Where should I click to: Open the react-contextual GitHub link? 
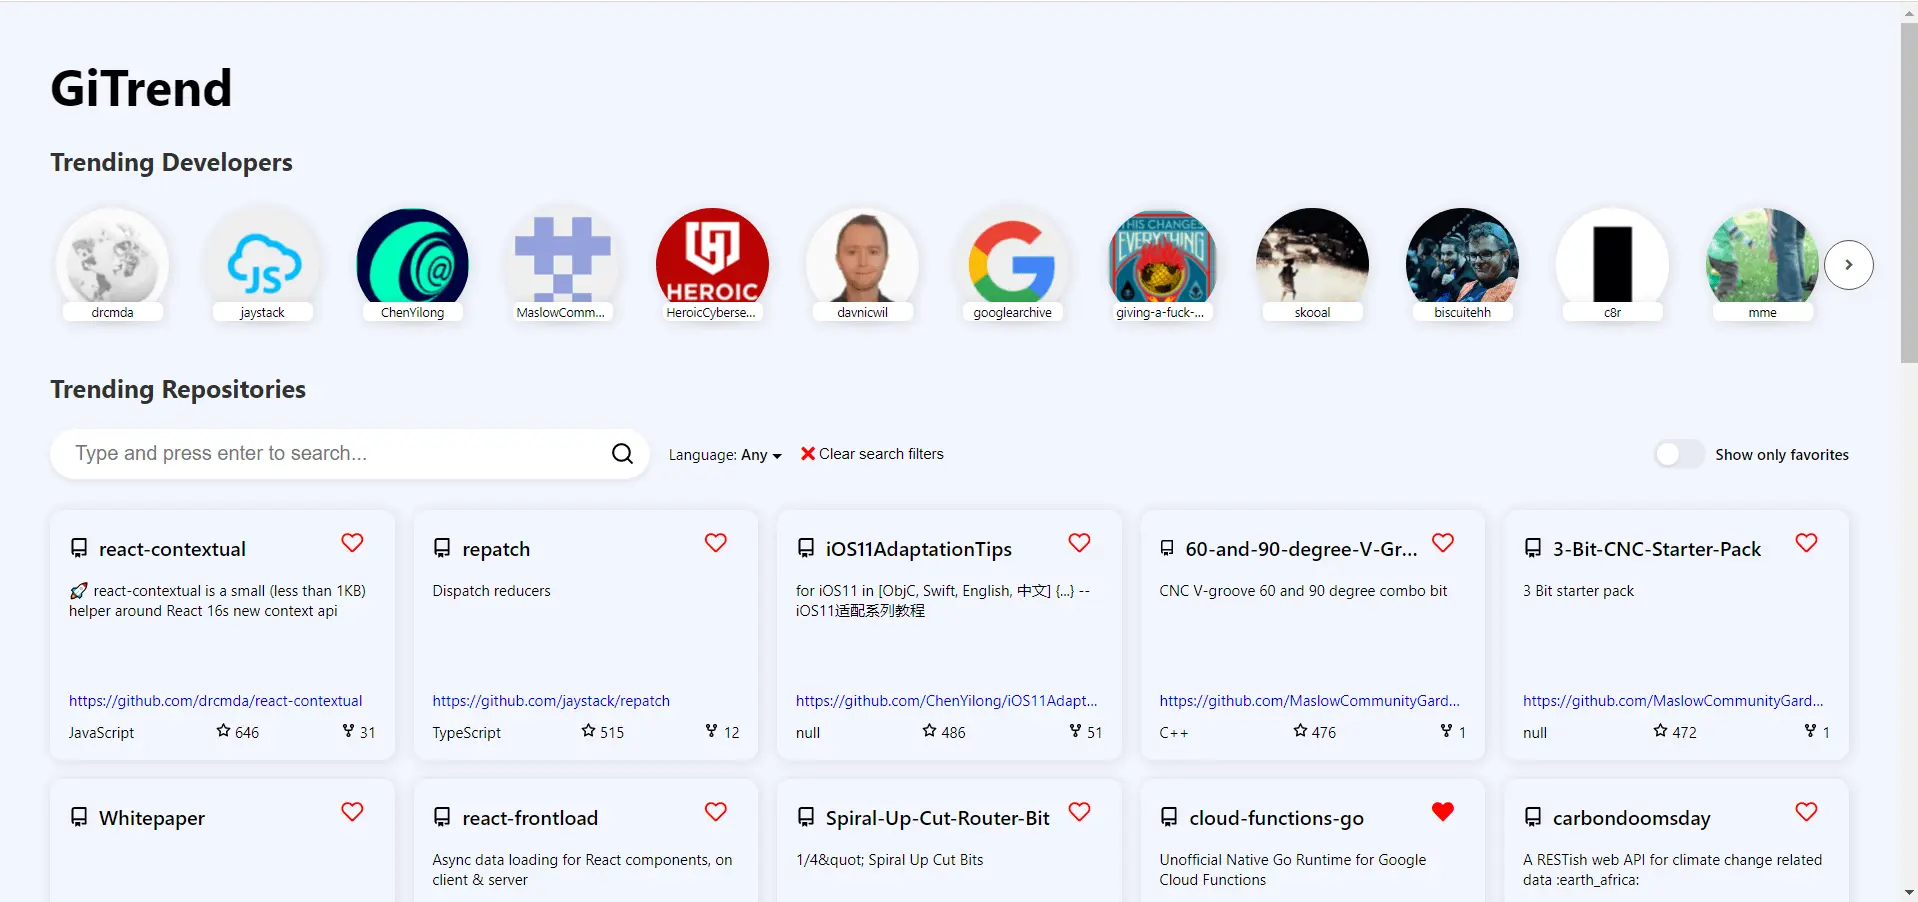pyautogui.click(x=215, y=701)
